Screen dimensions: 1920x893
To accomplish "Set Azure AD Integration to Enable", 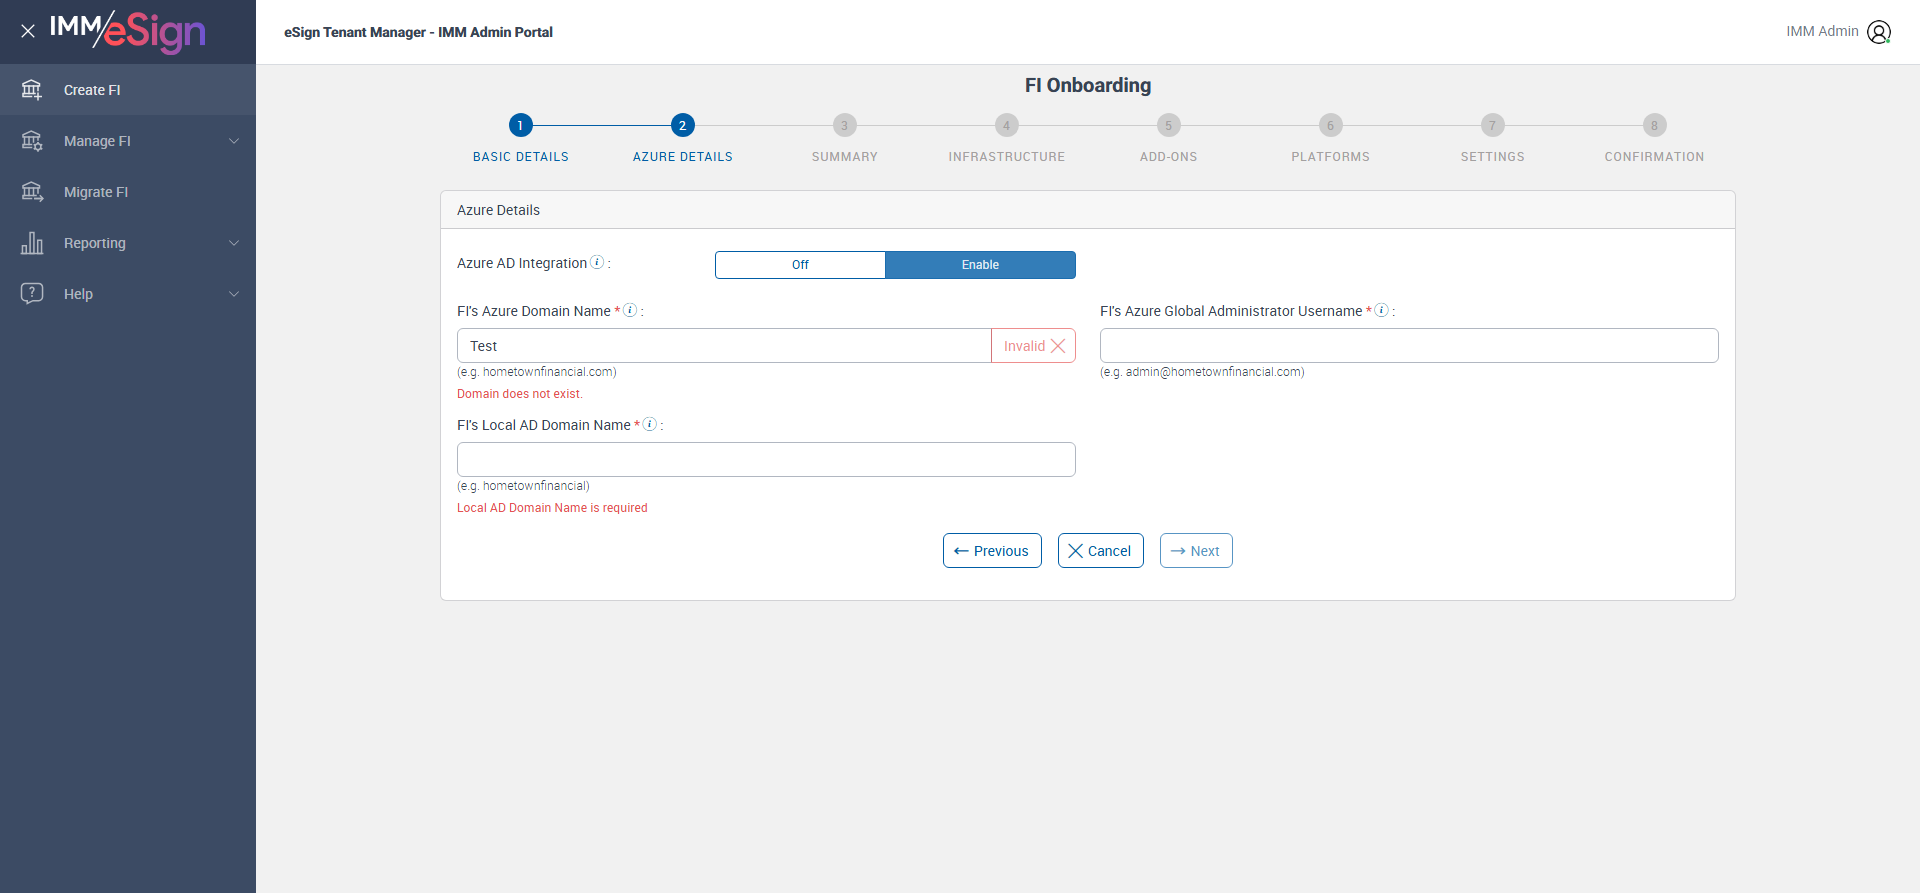I will point(980,265).
